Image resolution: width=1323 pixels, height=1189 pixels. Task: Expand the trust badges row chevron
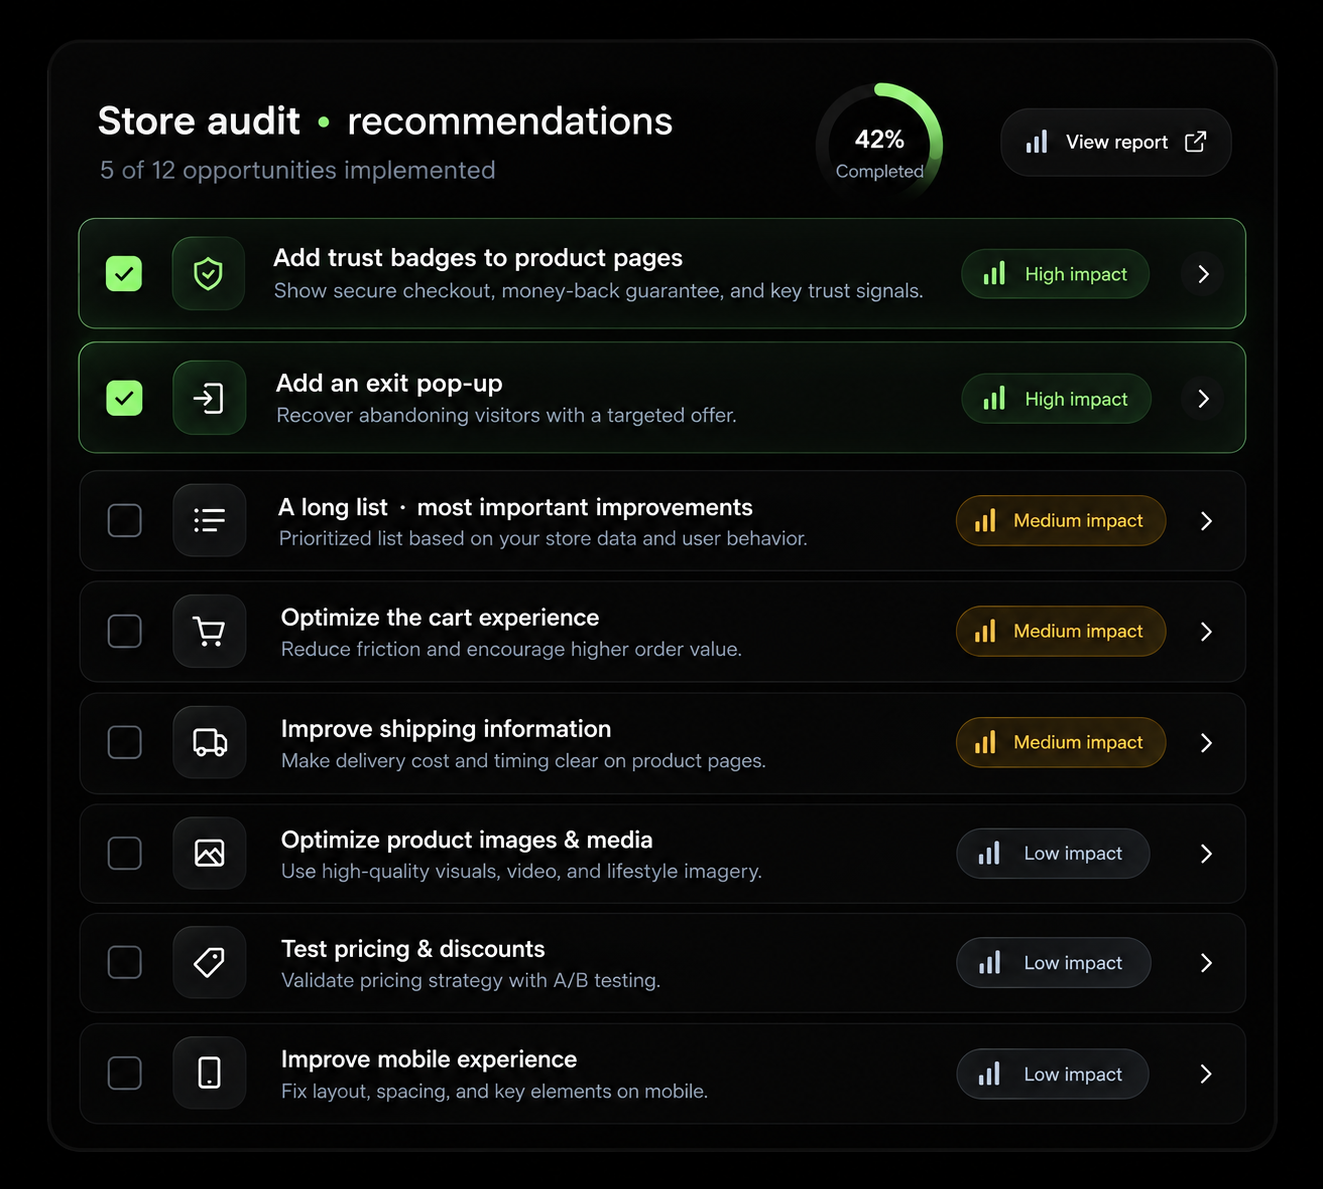click(x=1203, y=274)
